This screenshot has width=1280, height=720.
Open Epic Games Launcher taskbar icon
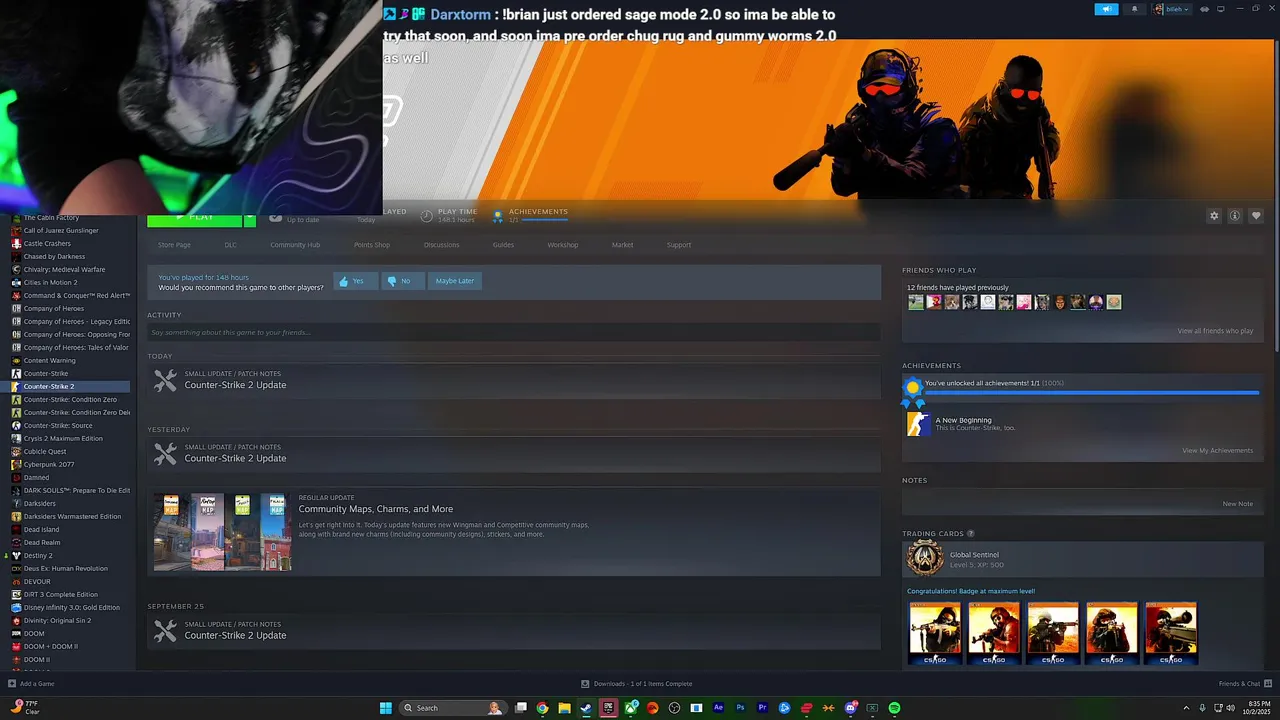tap(608, 708)
